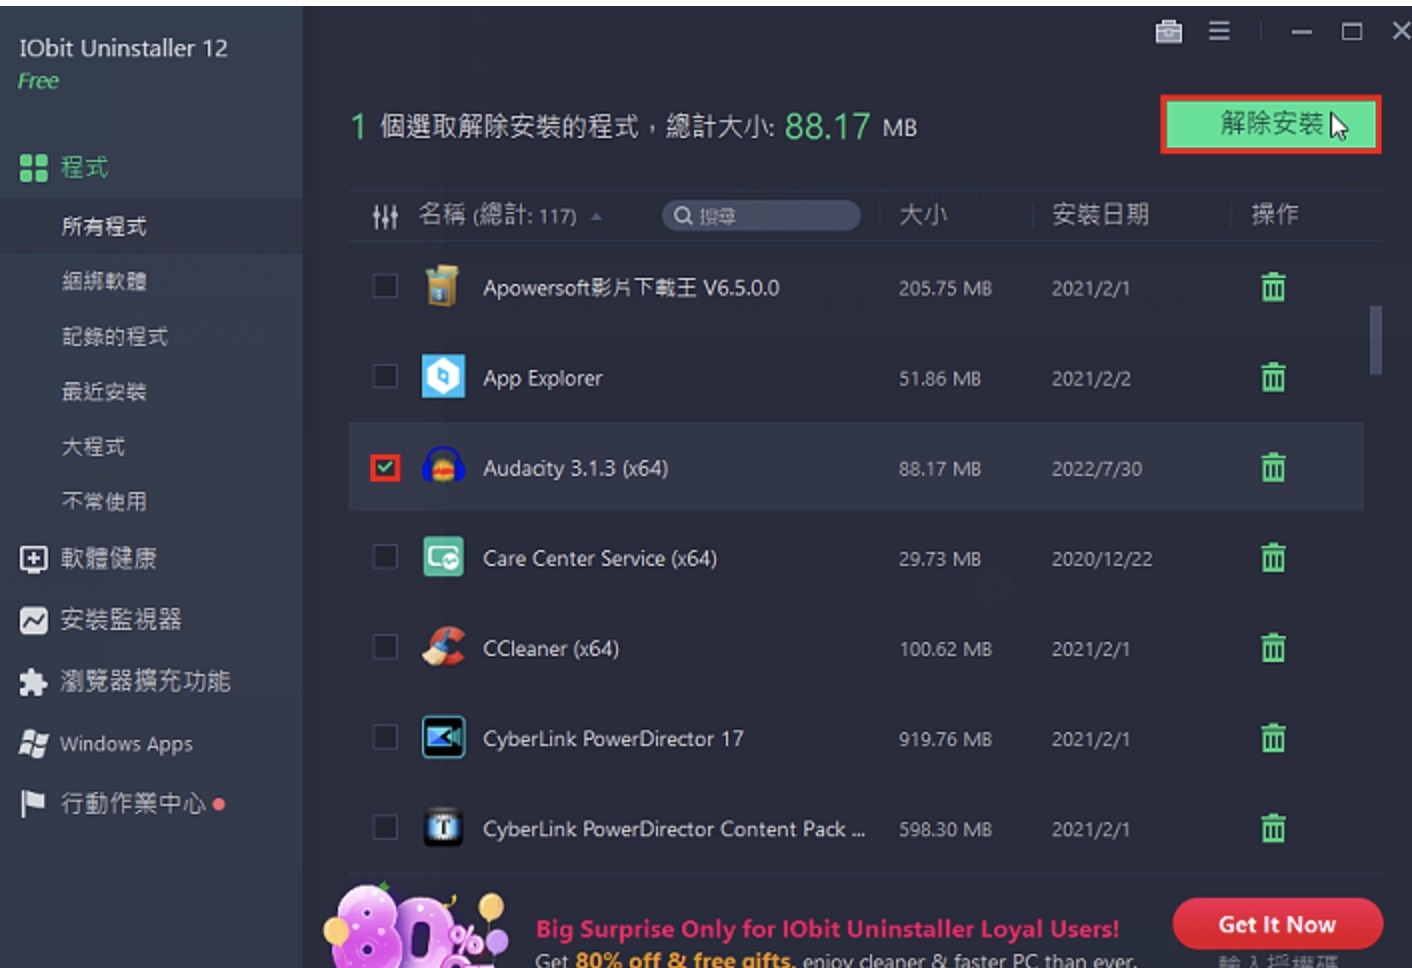Image resolution: width=1412 pixels, height=968 pixels.
Task: Sort list by 大小 column header
Action: click(x=922, y=214)
